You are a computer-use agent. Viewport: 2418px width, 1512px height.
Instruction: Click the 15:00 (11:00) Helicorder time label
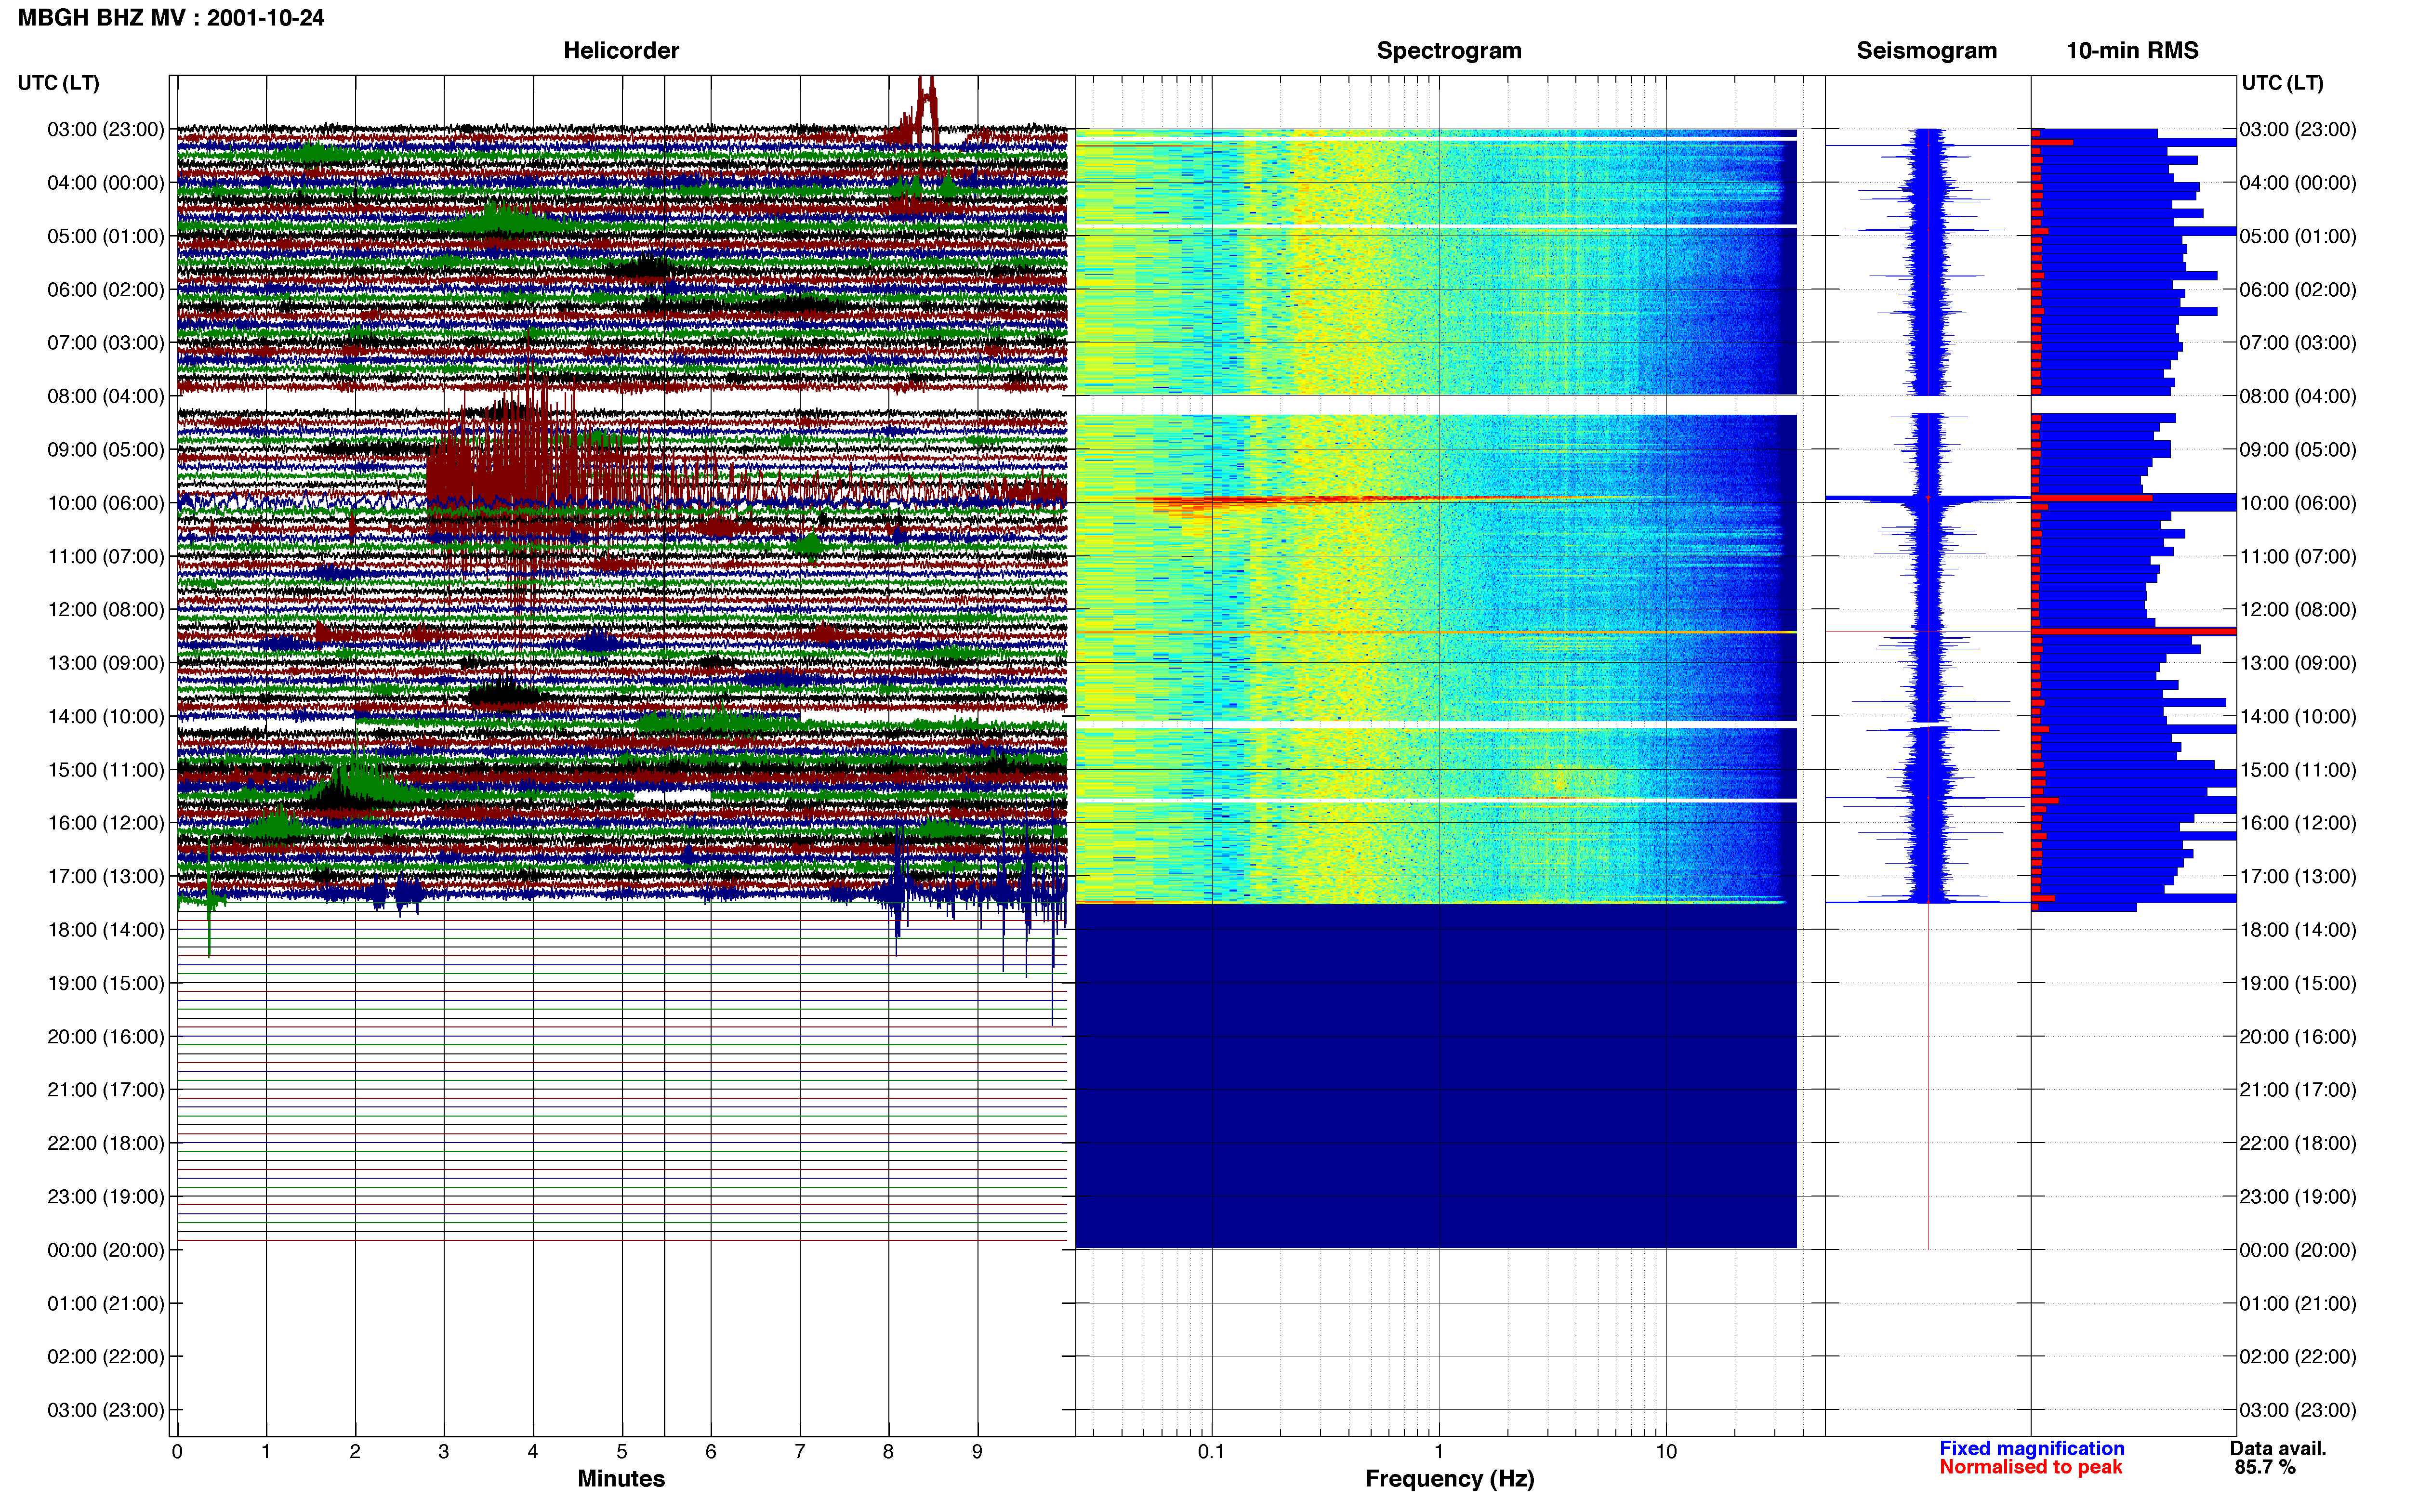[x=106, y=770]
